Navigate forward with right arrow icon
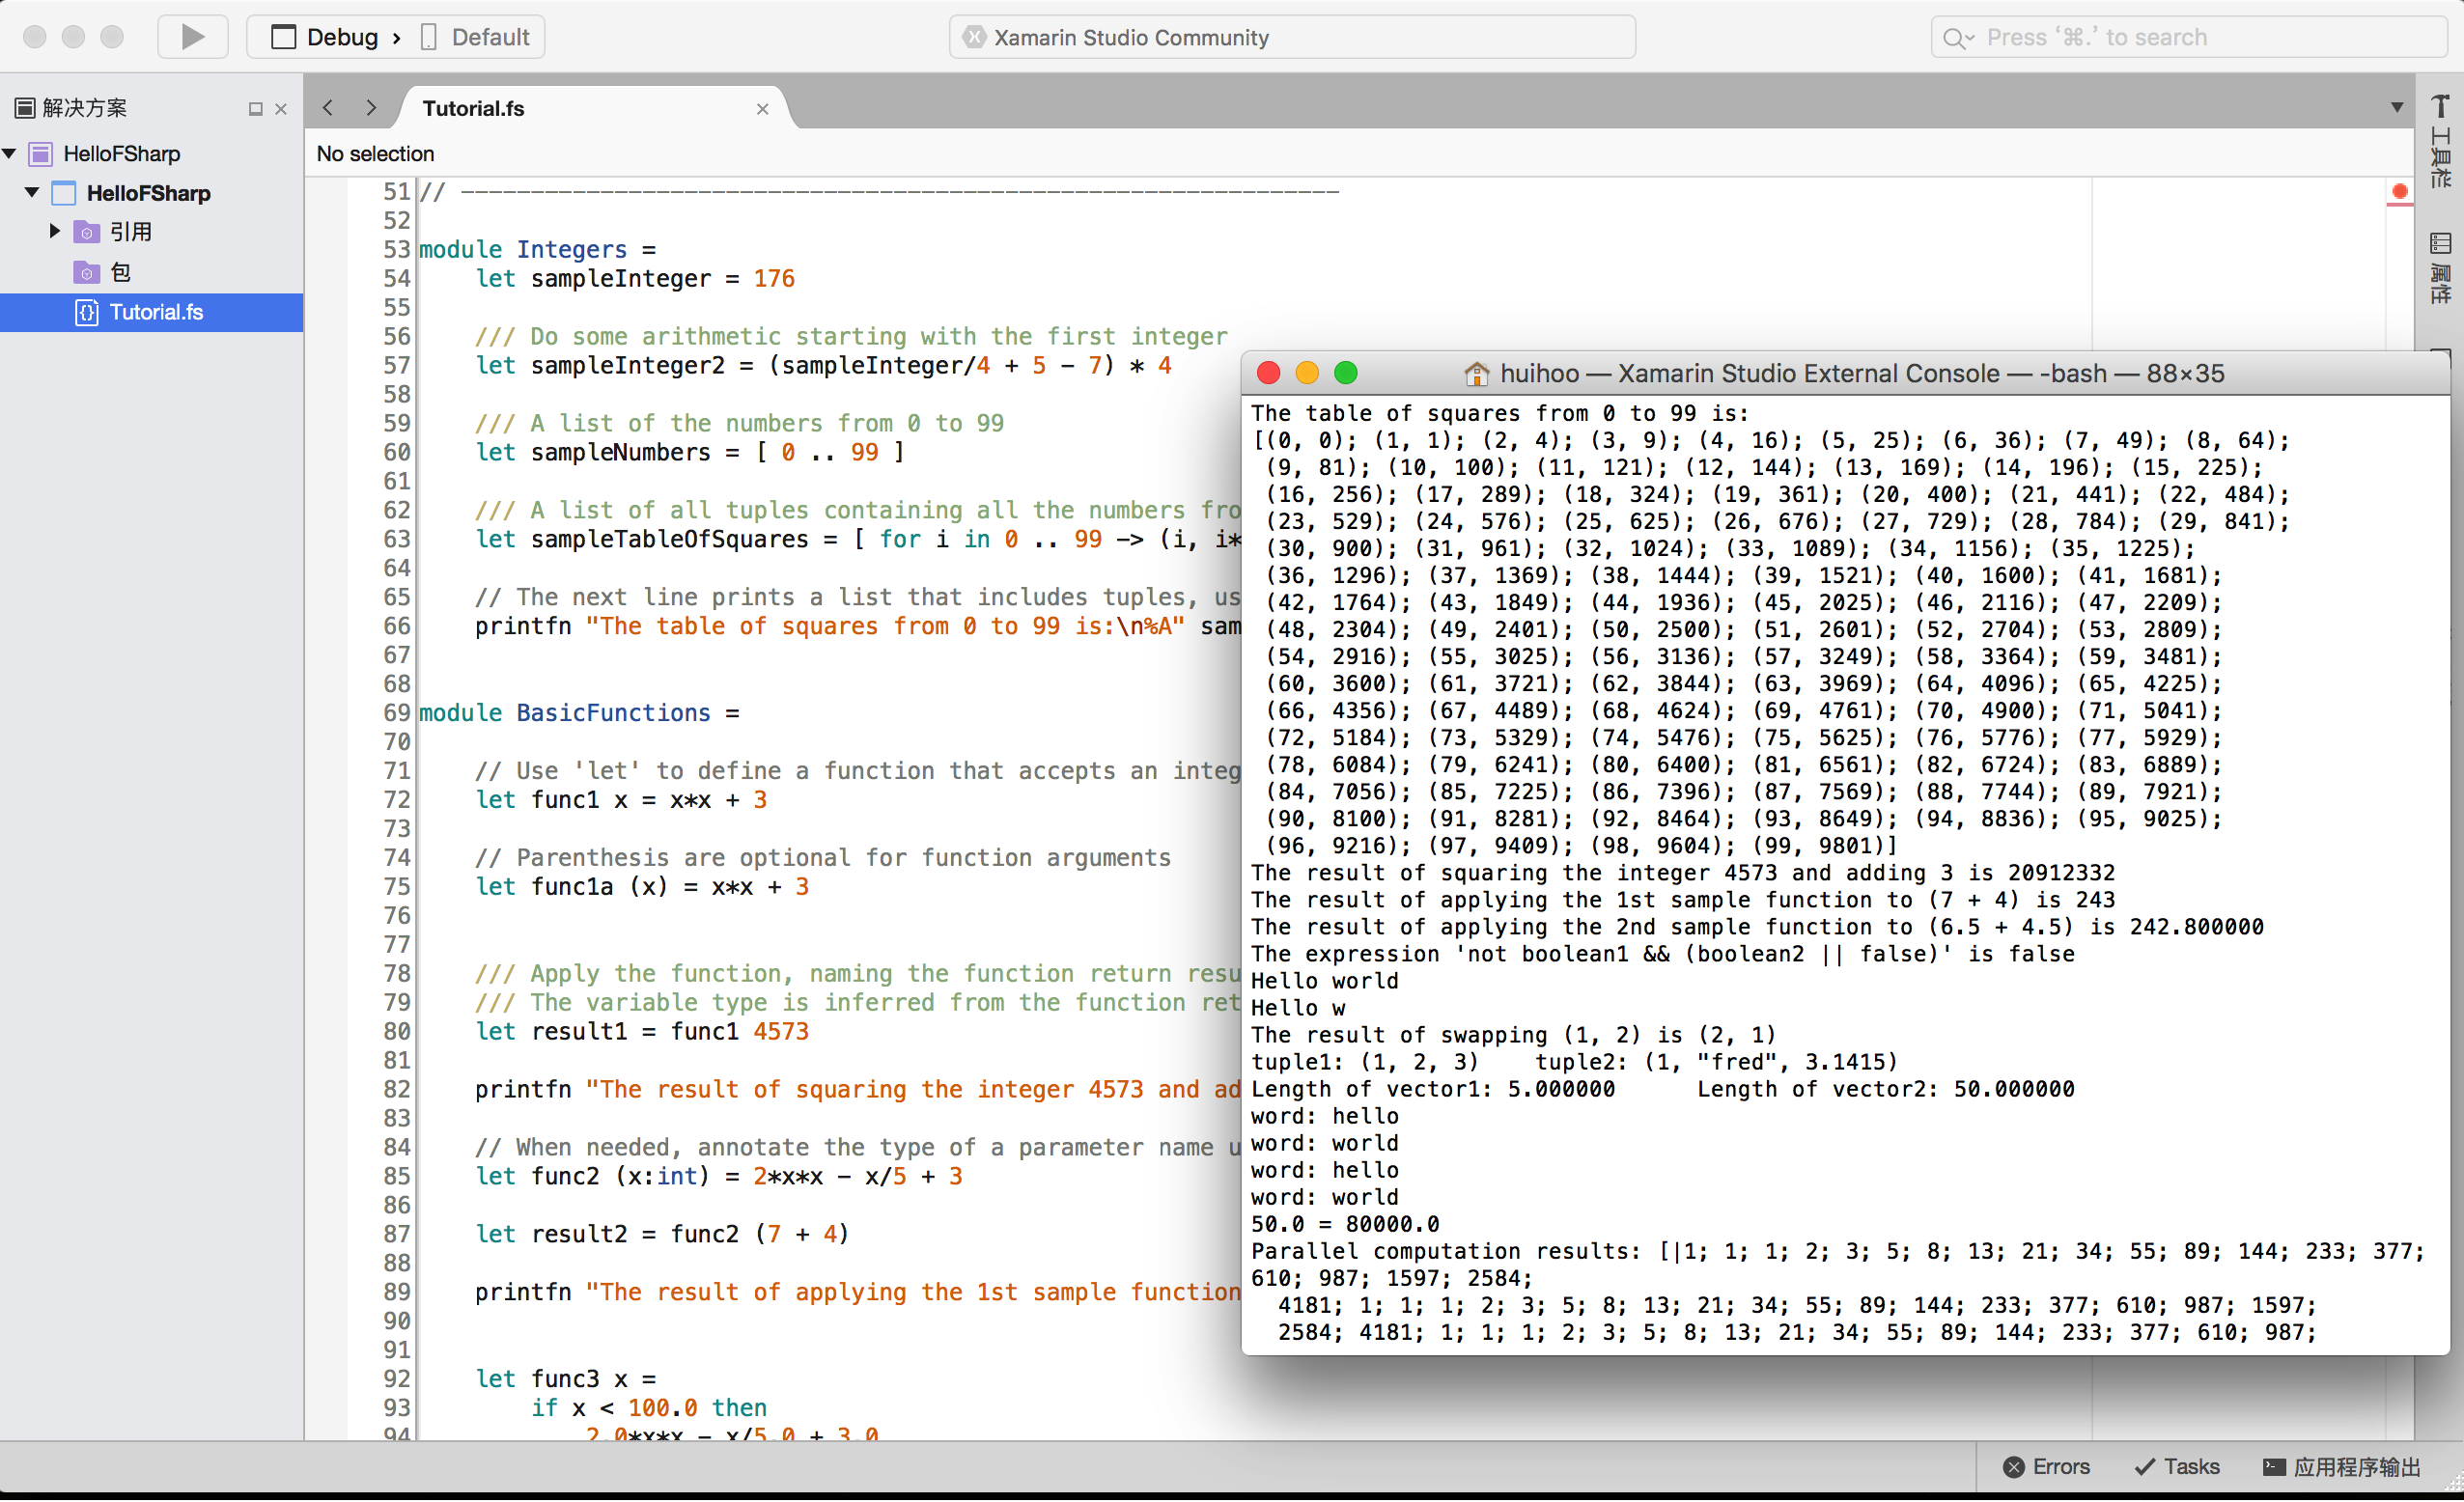This screenshot has height=1502, width=2464. click(x=371, y=108)
